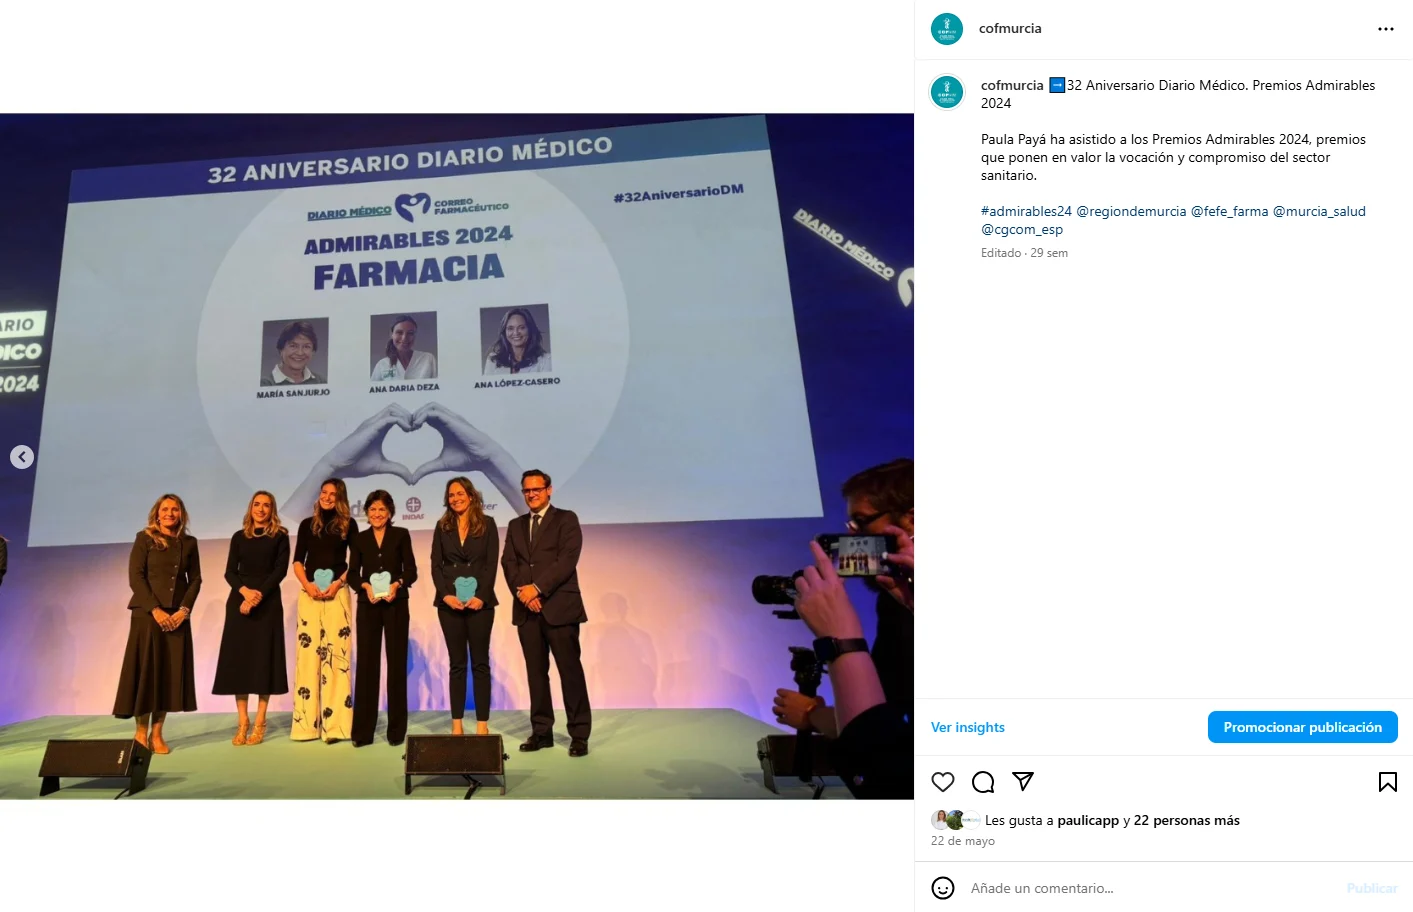Open the Ver insights link
The height and width of the screenshot is (912, 1413).
tap(968, 727)
